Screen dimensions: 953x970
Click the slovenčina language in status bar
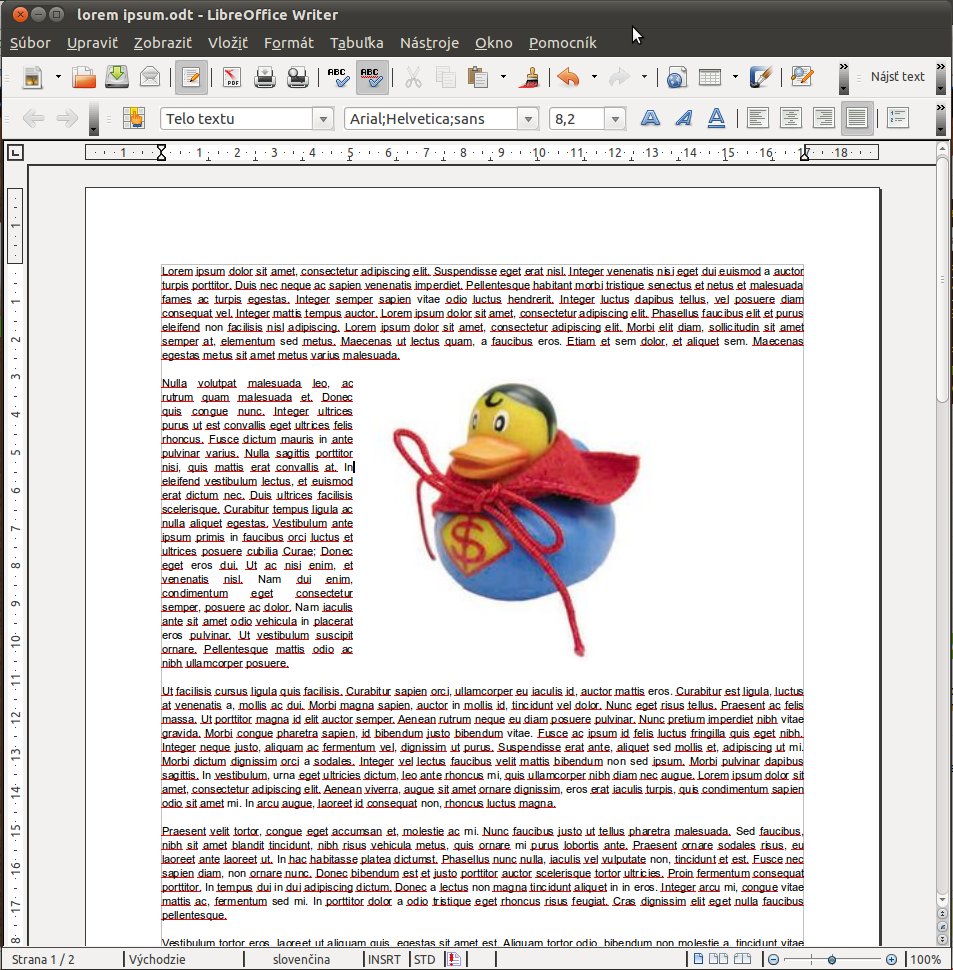[x=301, y=959]
